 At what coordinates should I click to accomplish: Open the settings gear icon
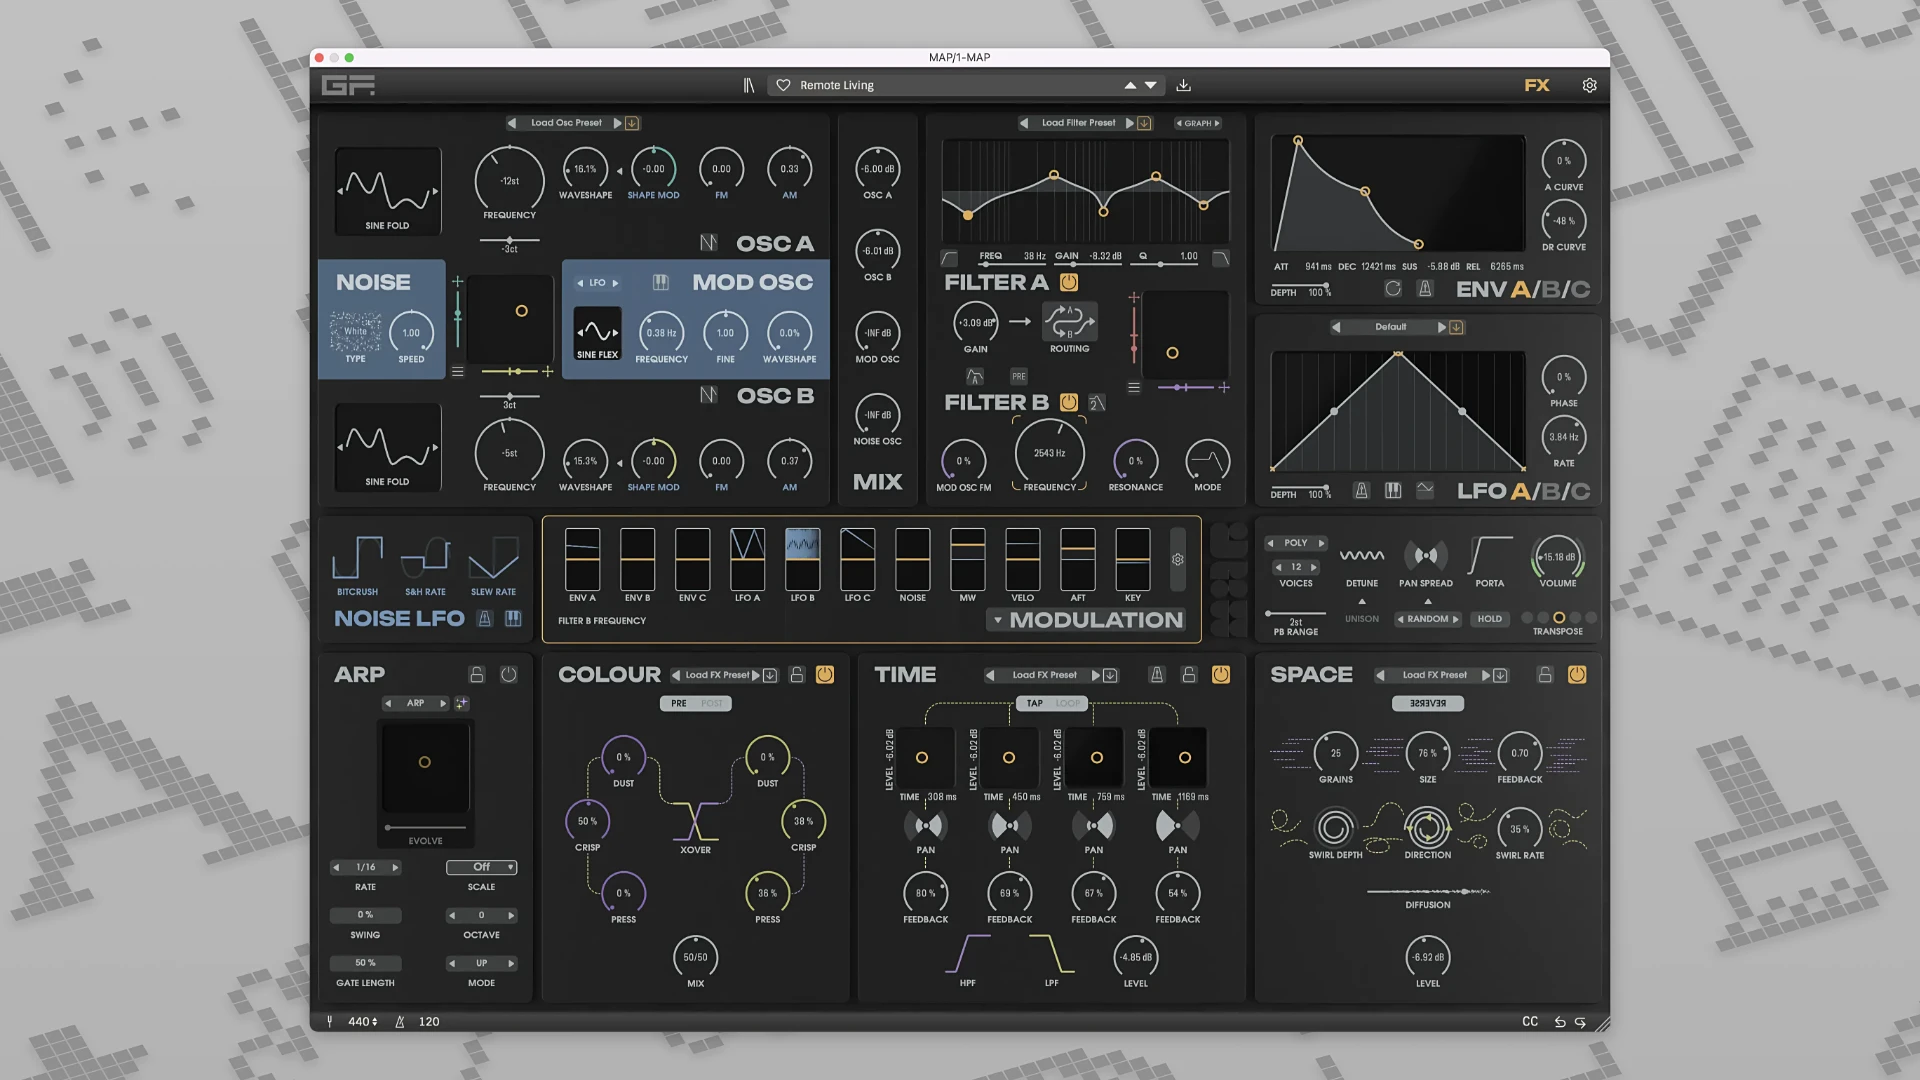(x=1589, y=86)
